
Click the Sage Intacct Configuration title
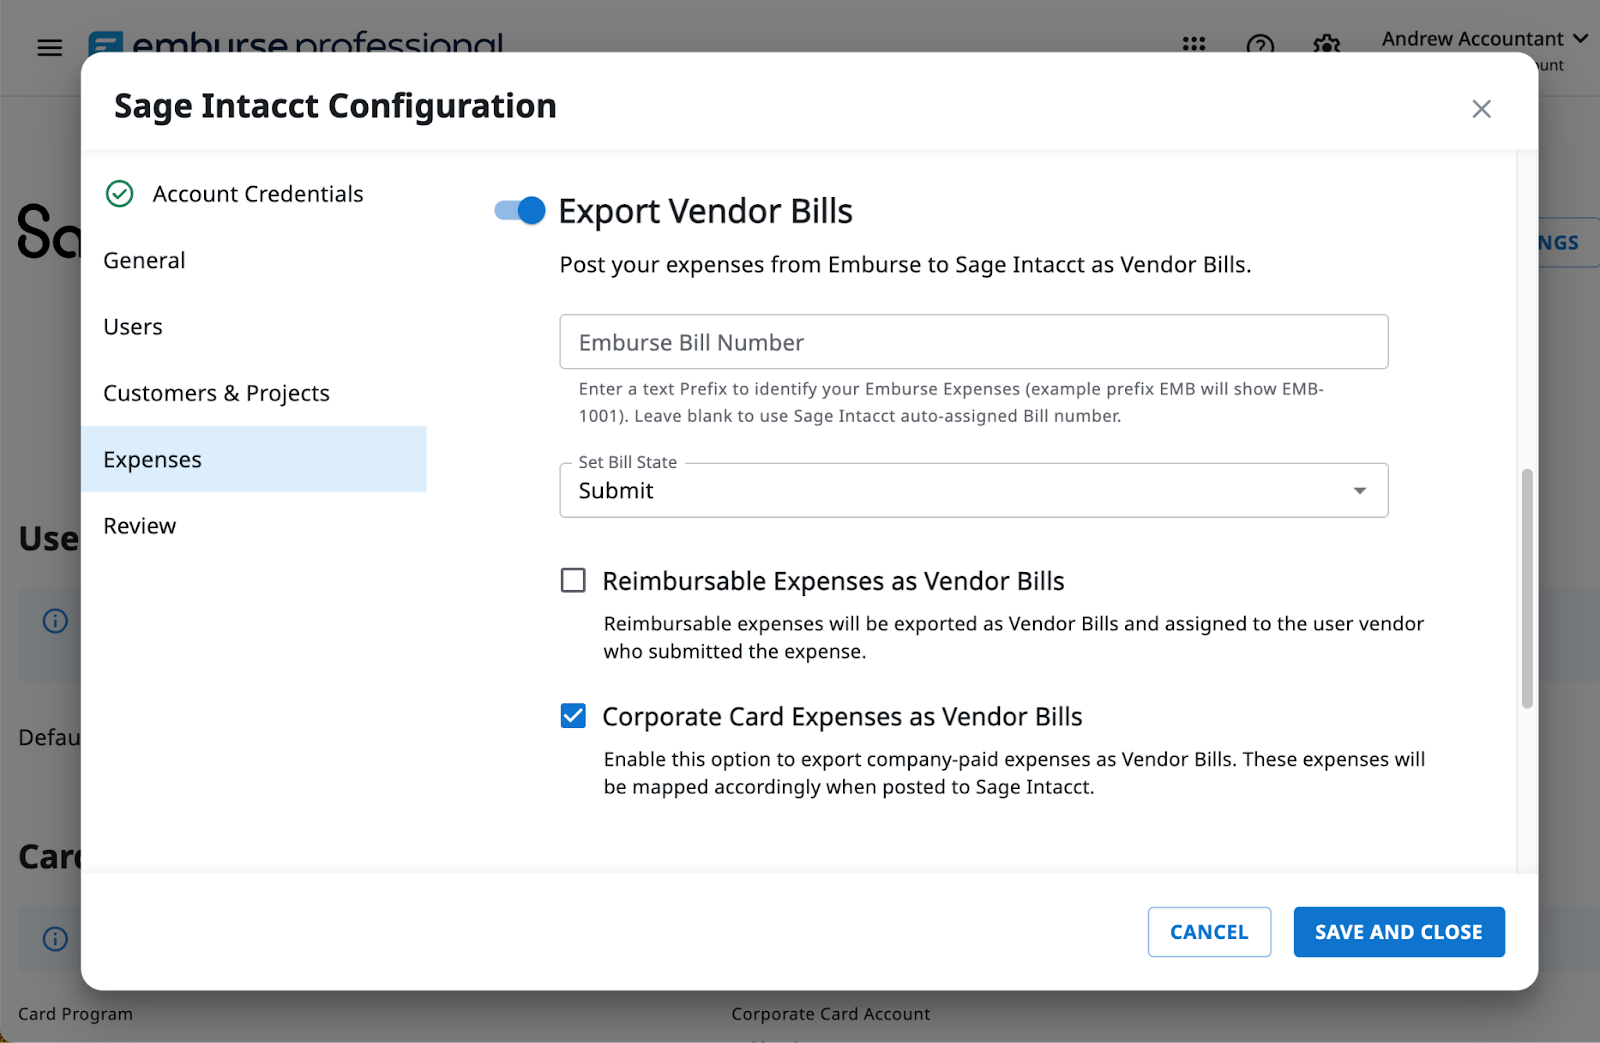[x=335, y=106]
